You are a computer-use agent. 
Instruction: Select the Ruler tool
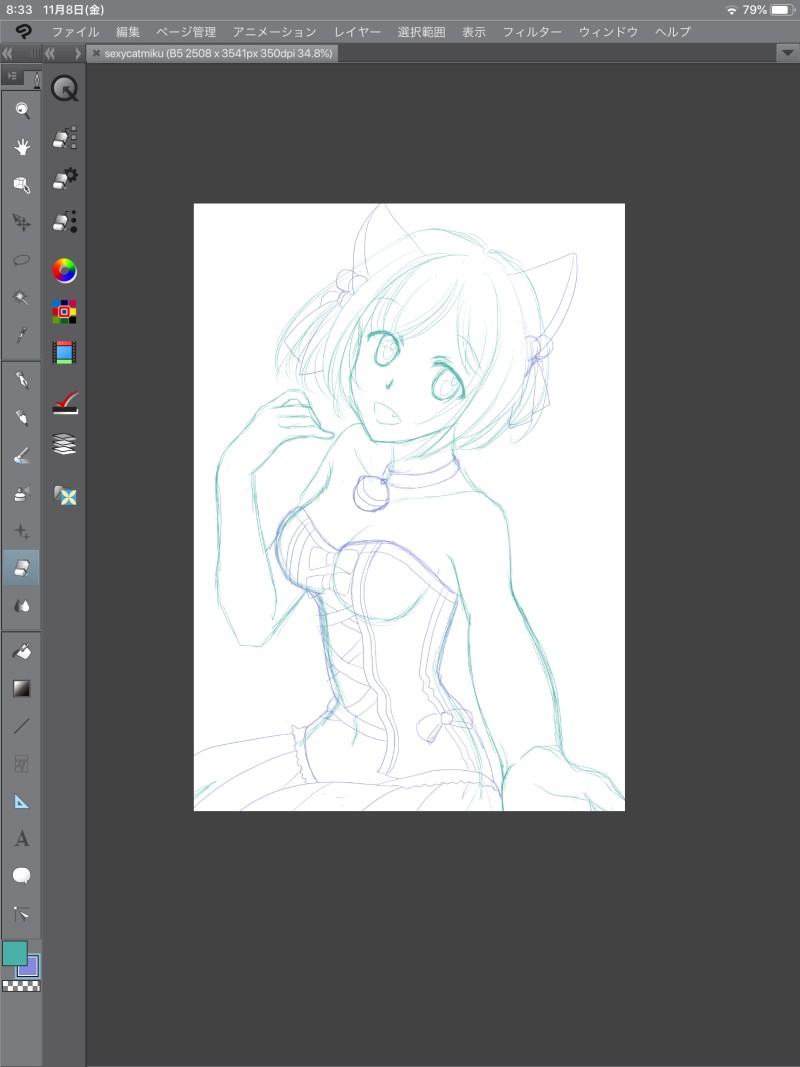pos(22,801)
